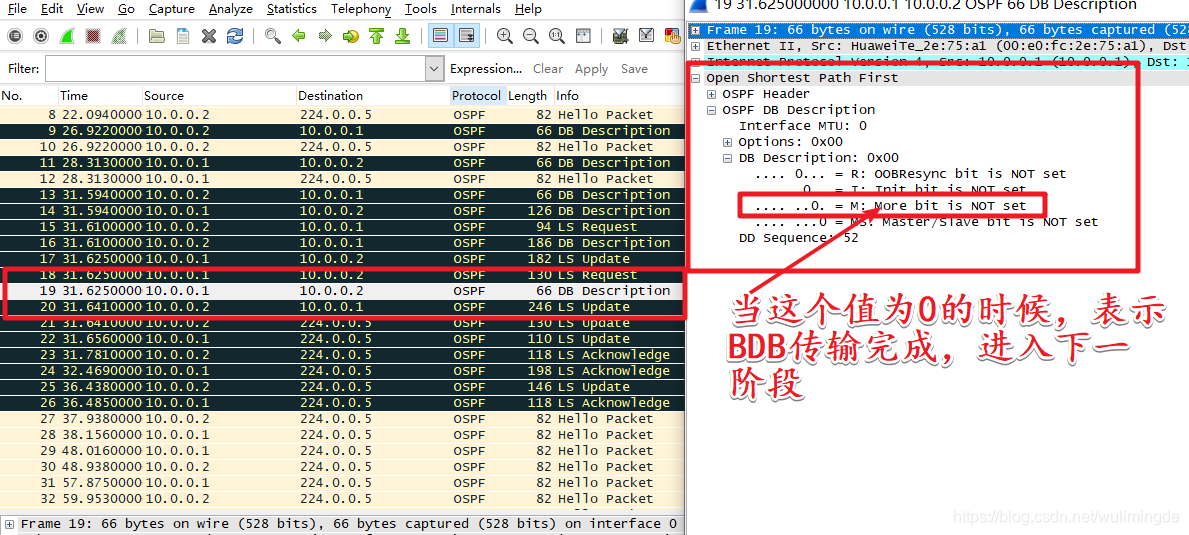Sort by the Time column header

tap(101, 95)
